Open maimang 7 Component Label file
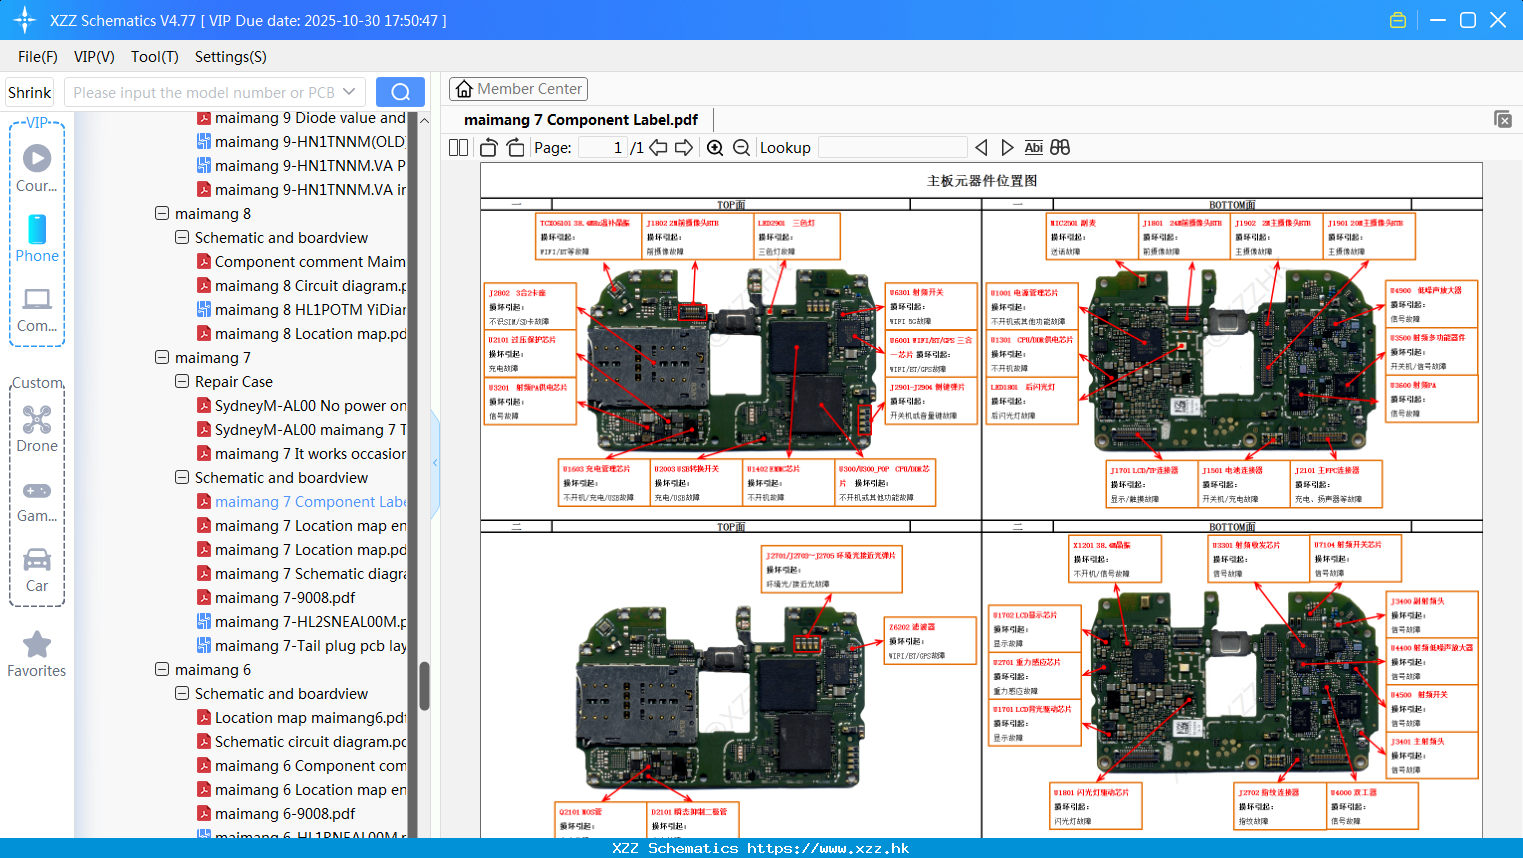 311,502
